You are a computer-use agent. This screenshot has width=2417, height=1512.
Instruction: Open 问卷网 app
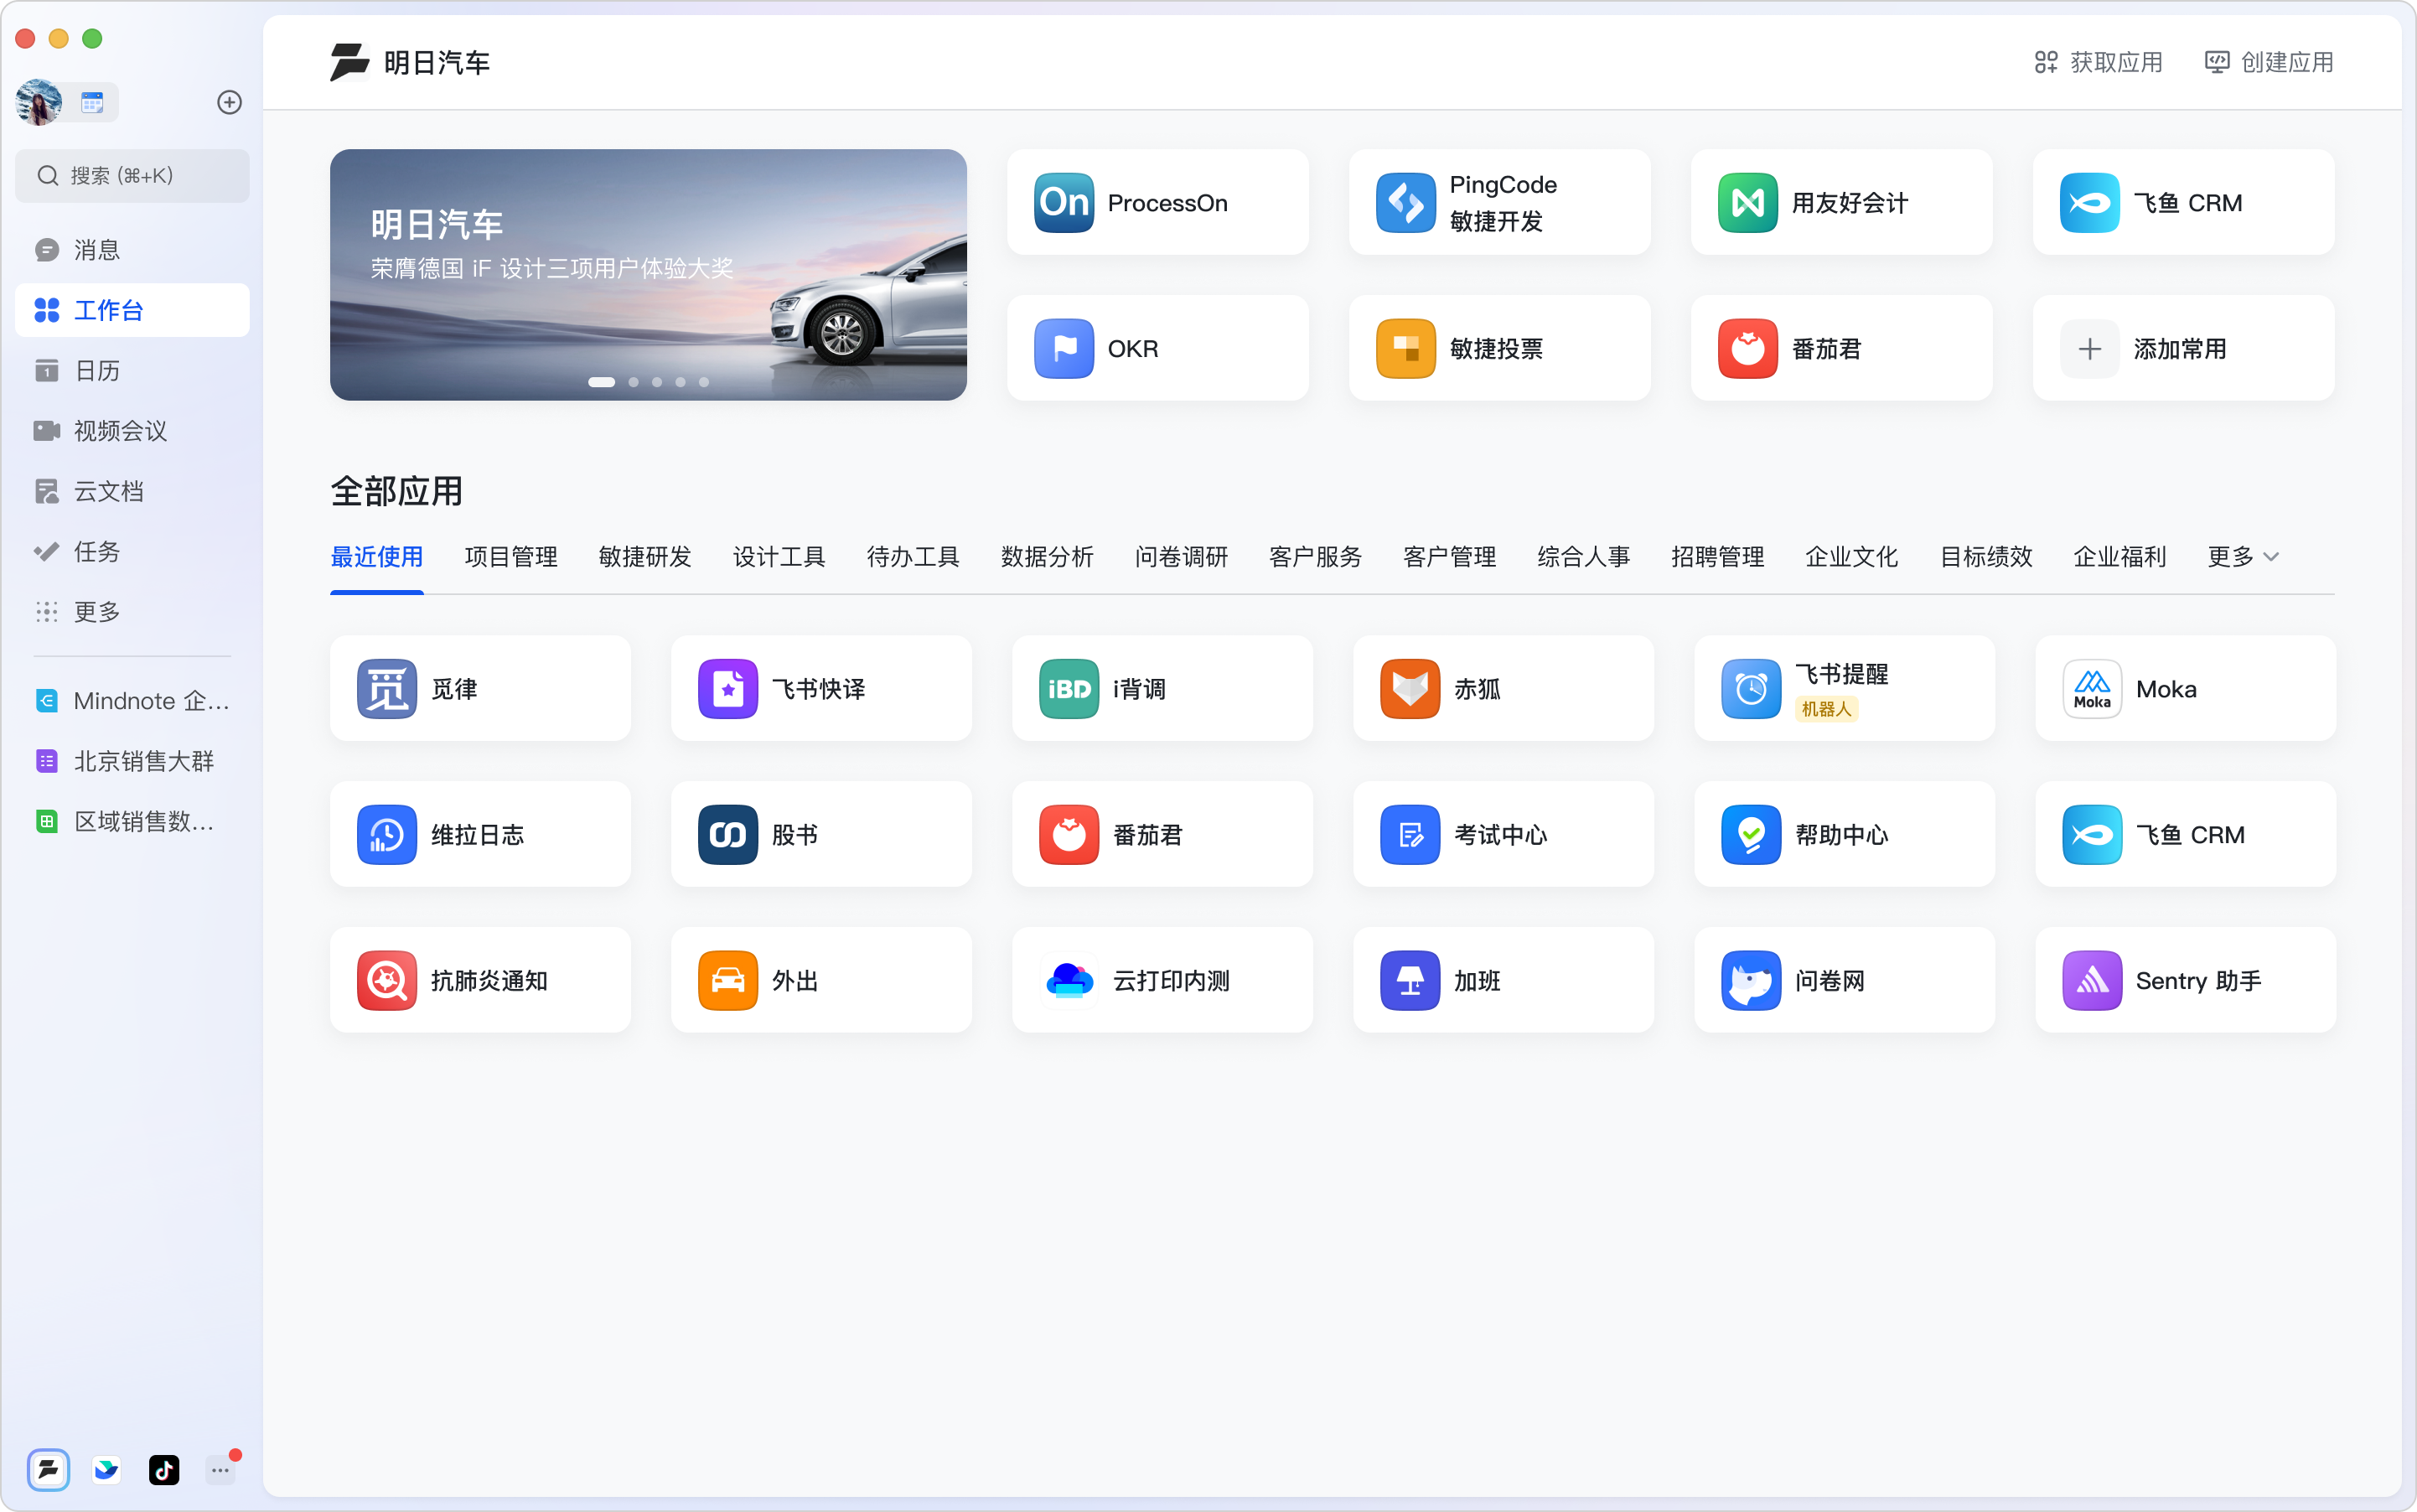coord(1844,981)
